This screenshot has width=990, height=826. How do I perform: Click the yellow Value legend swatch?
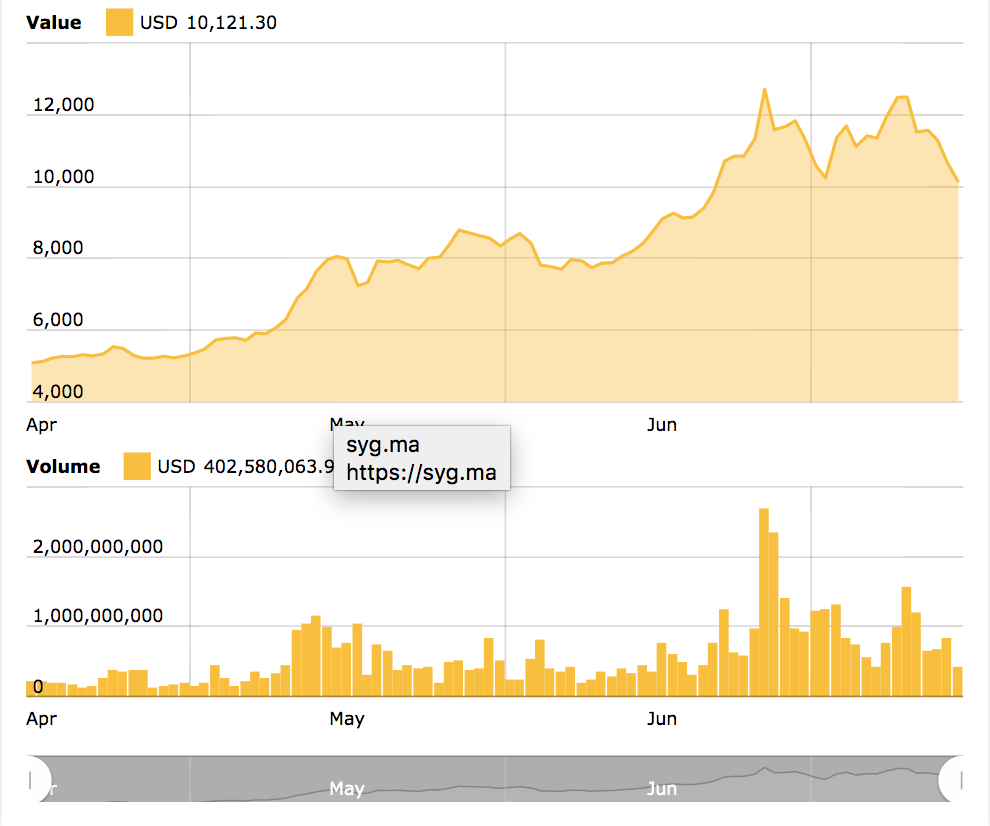[x=120, y=21]
